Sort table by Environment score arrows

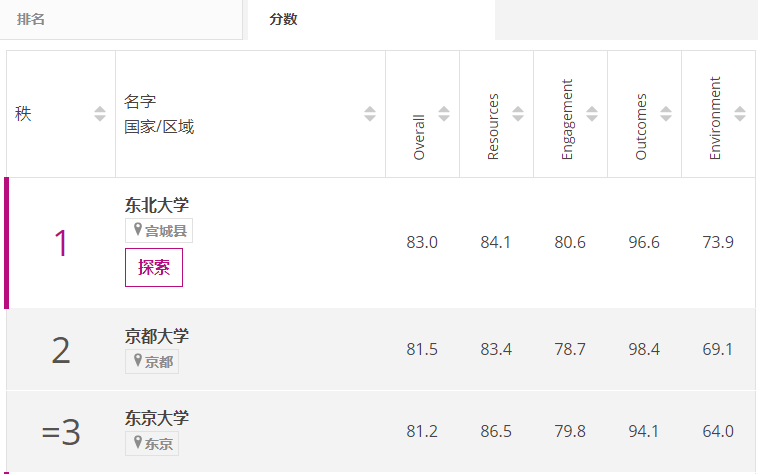[x=740, y=114]
